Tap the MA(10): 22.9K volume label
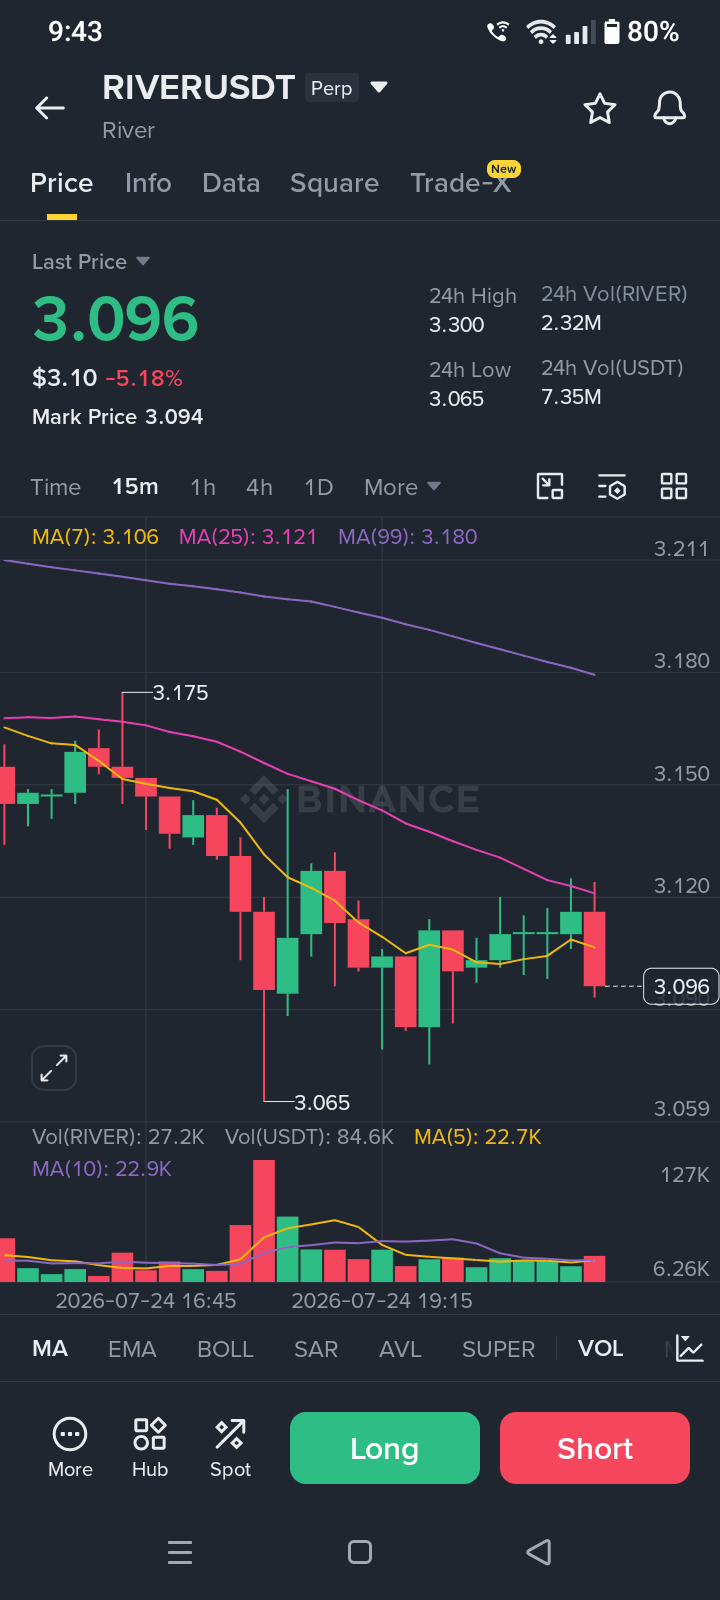Image resolution: width=720 pixels, height=1600 pixels. tap(102, 1169)
